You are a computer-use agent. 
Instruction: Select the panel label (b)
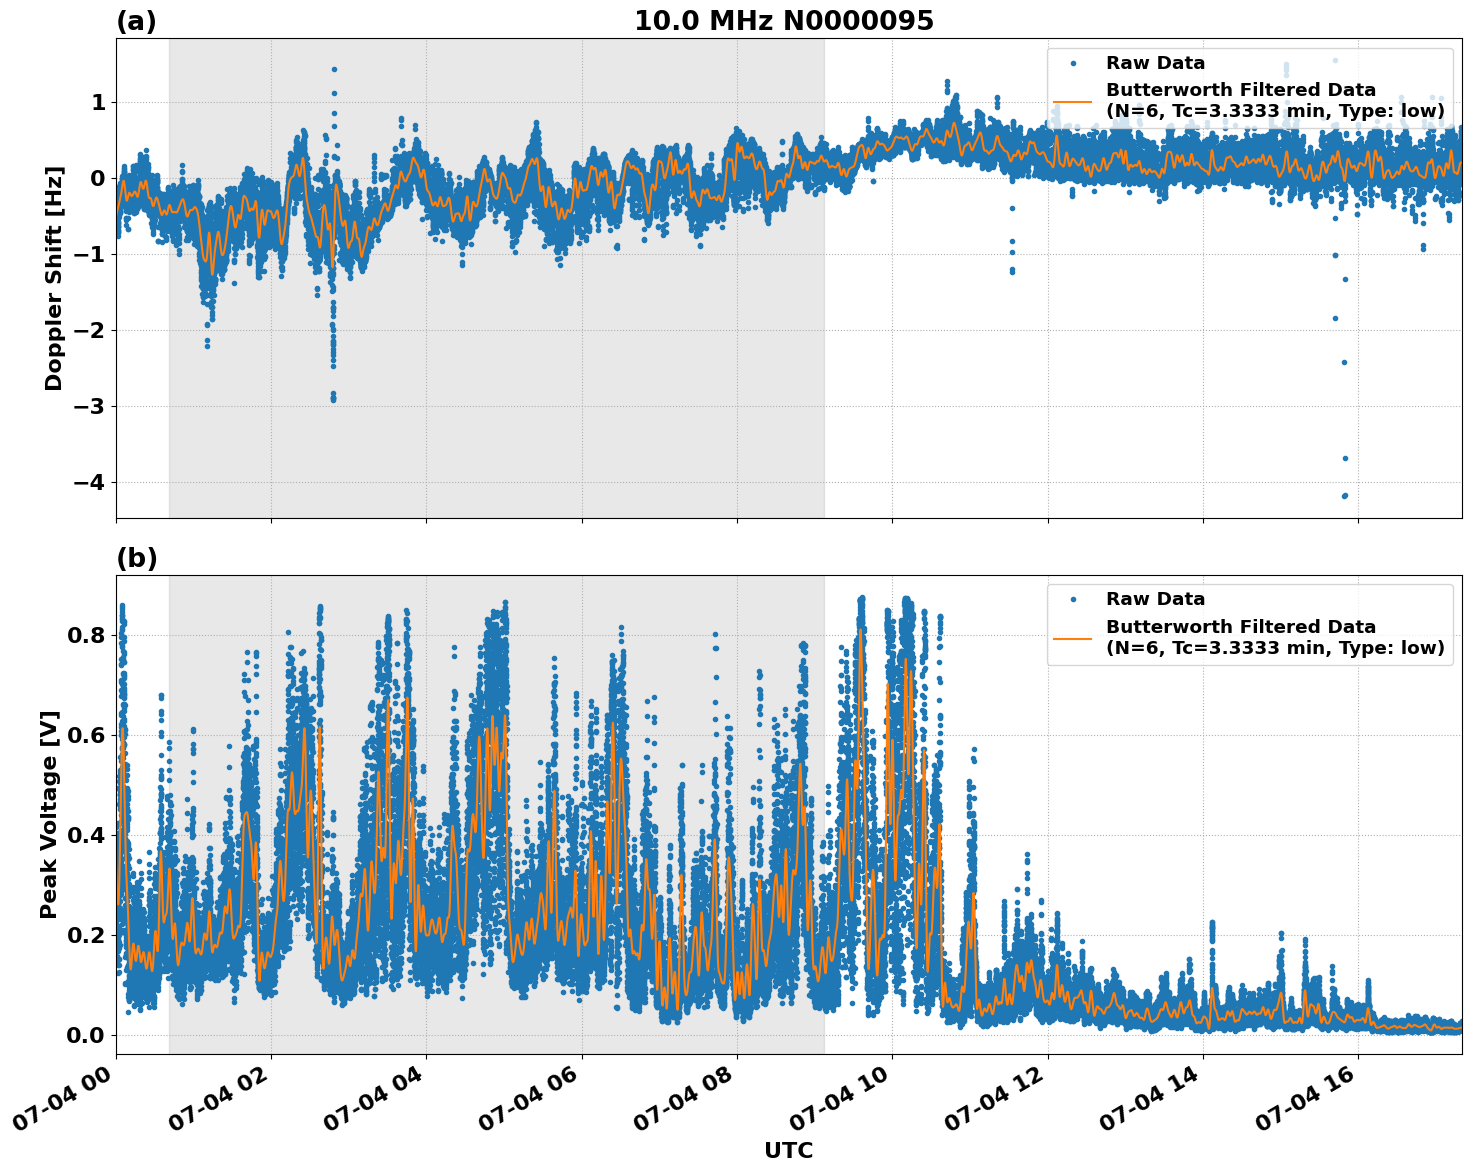tap(136, 558)
